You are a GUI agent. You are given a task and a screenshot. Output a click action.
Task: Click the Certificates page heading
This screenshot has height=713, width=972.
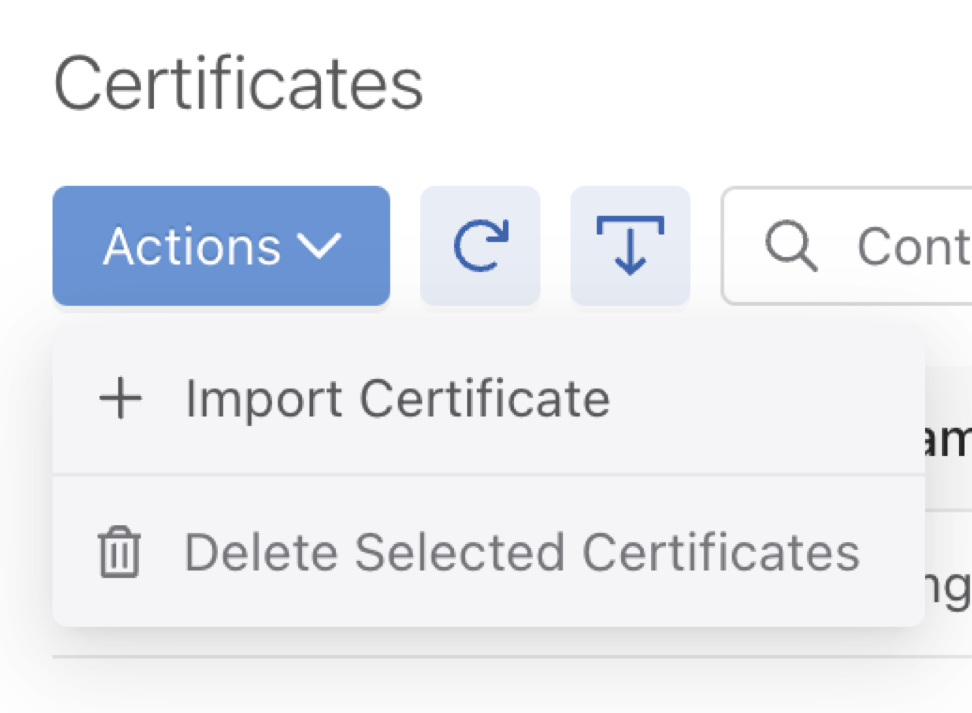[x=238, y=84]
